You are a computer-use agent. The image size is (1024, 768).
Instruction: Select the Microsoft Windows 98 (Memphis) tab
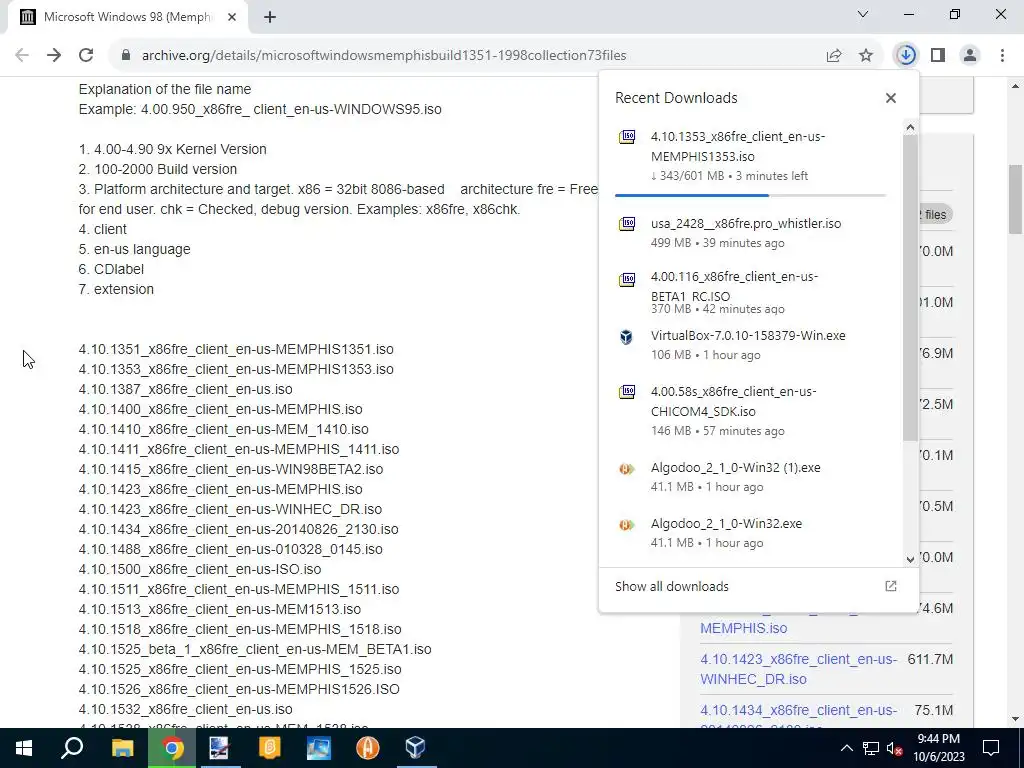click(x=127, y=17)
